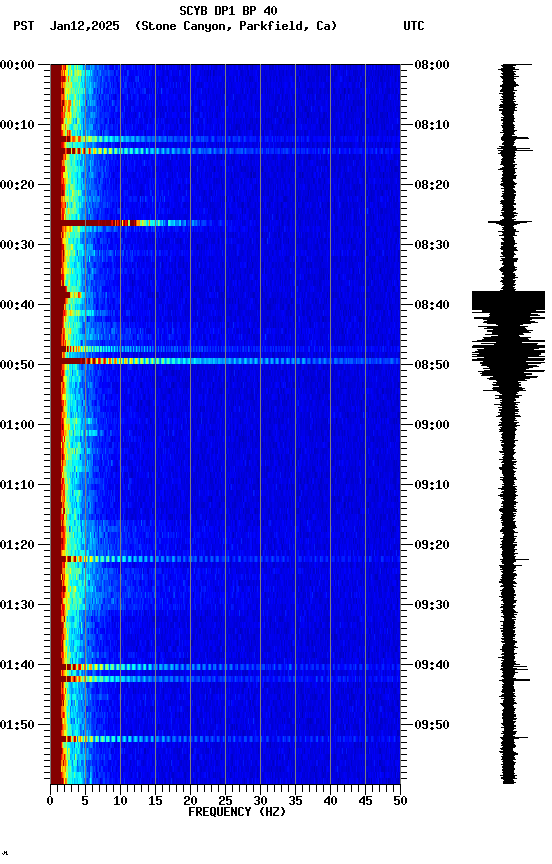Click the Stone Canyon, Parkfield, Ca location text
Screen dimensions: 552x864
(236, 26)
